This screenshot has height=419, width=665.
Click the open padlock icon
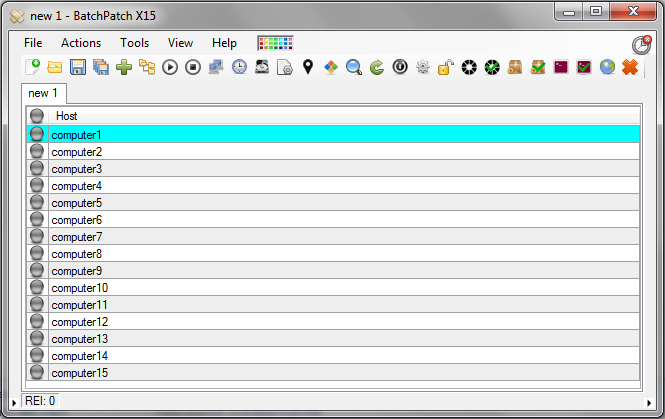tap(445, 67)
